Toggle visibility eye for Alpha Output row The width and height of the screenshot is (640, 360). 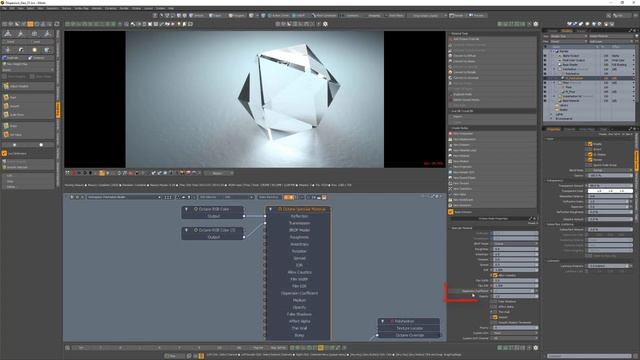click(545, 56)
